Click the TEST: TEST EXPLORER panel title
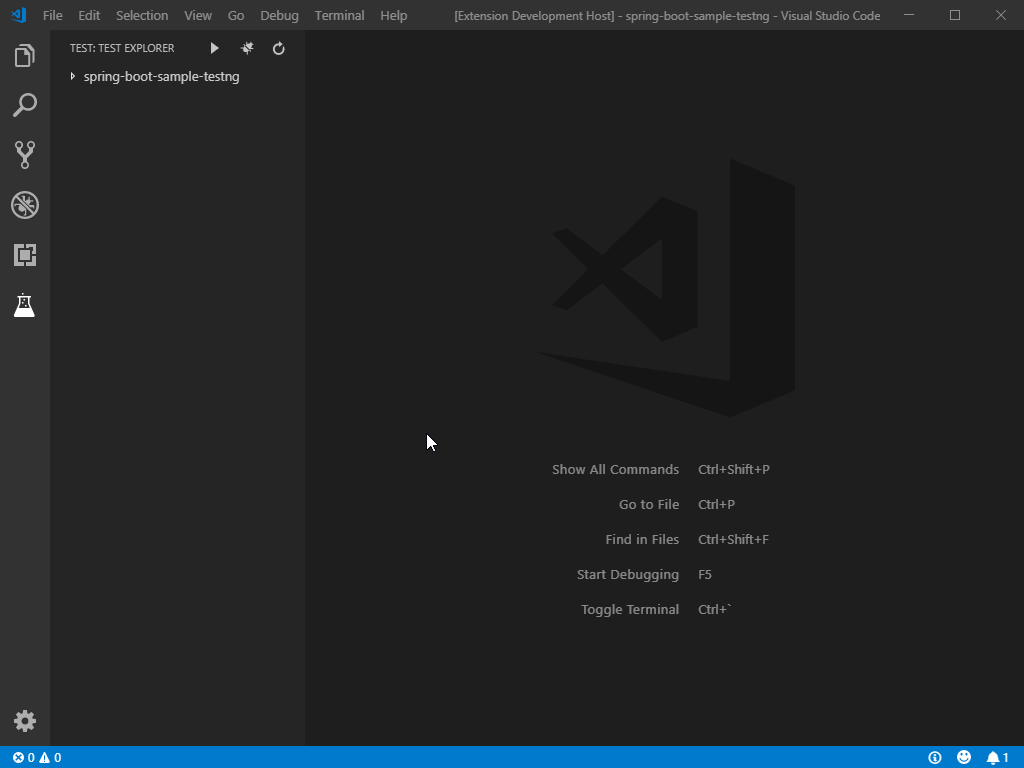The width and height of the screenshot is (1024, 768). pos(122,48)
